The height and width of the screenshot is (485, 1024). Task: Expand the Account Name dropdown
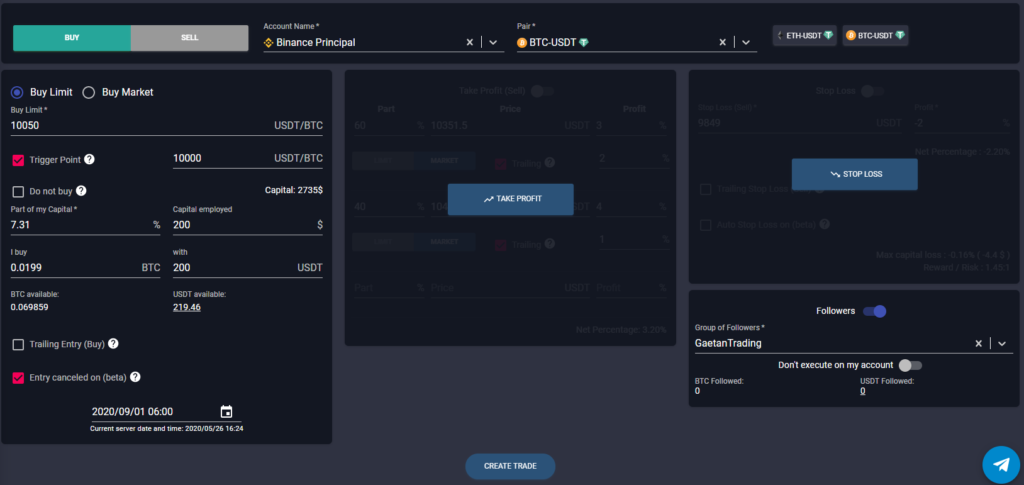coord(492,42)
